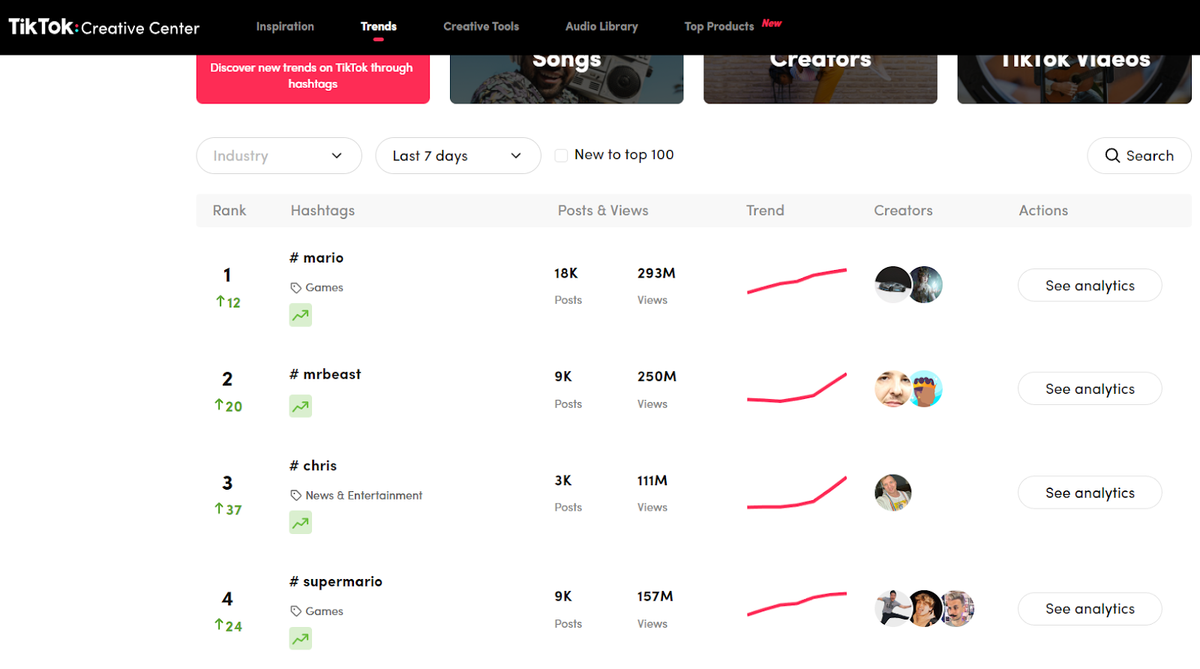Click the News & Entertainment tag icon
Image resolution: width=1200 pixels, height=669 pixels.
296,496
